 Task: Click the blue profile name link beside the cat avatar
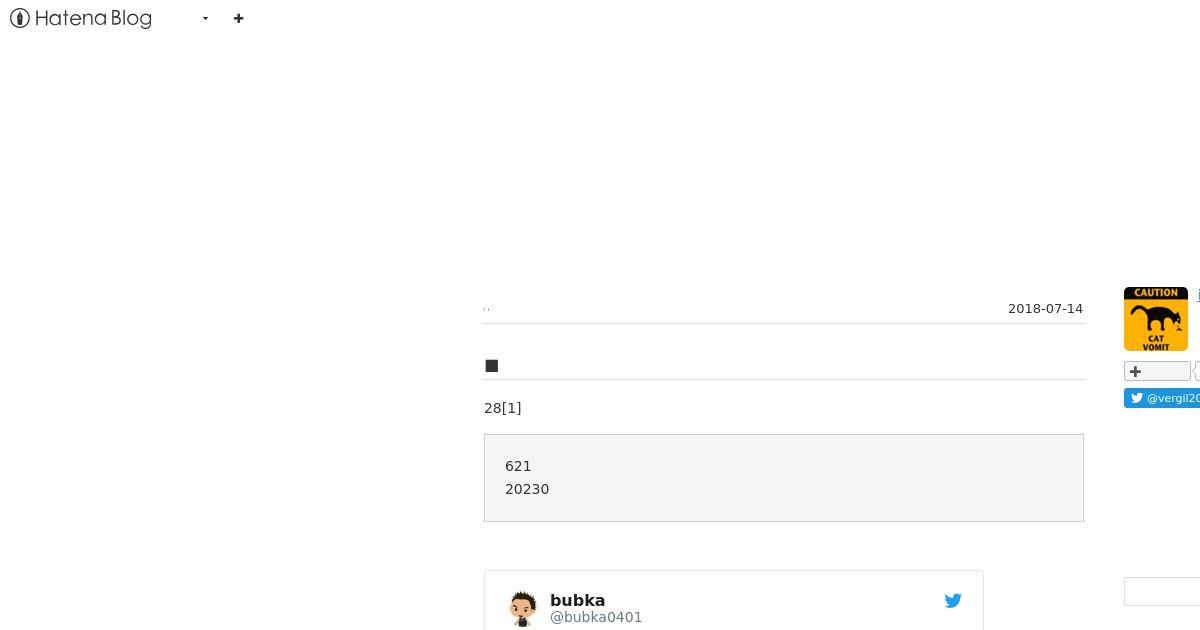tap(1198, 295)
